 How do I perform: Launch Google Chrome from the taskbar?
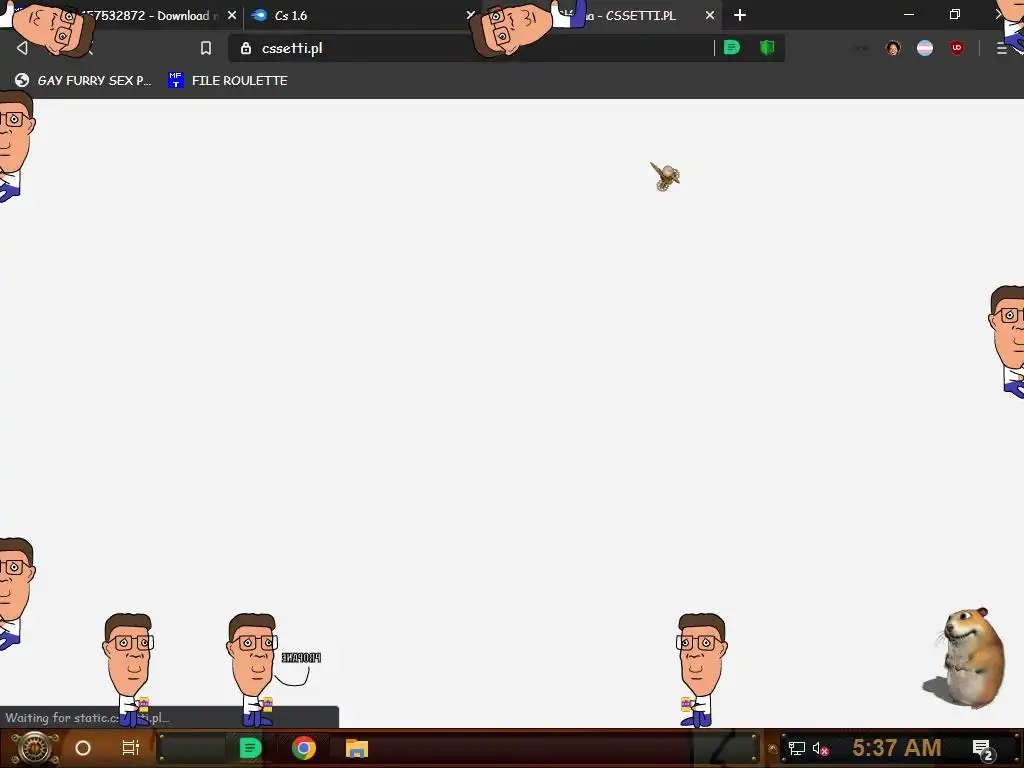click(304, 748)
